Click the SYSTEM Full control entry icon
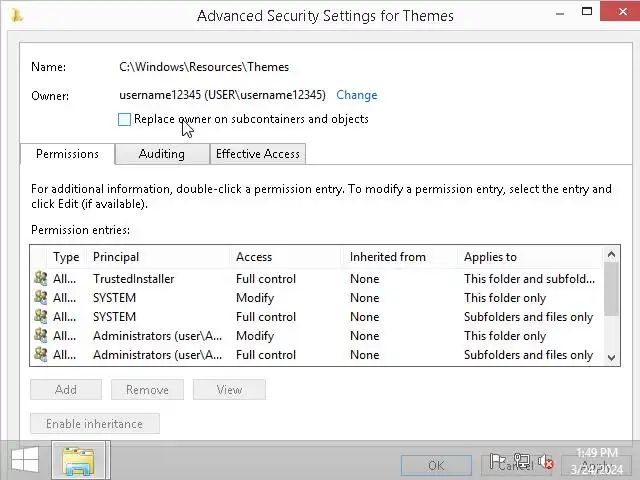The width and height of the screenshot is (640, 480). click(40, 317)
